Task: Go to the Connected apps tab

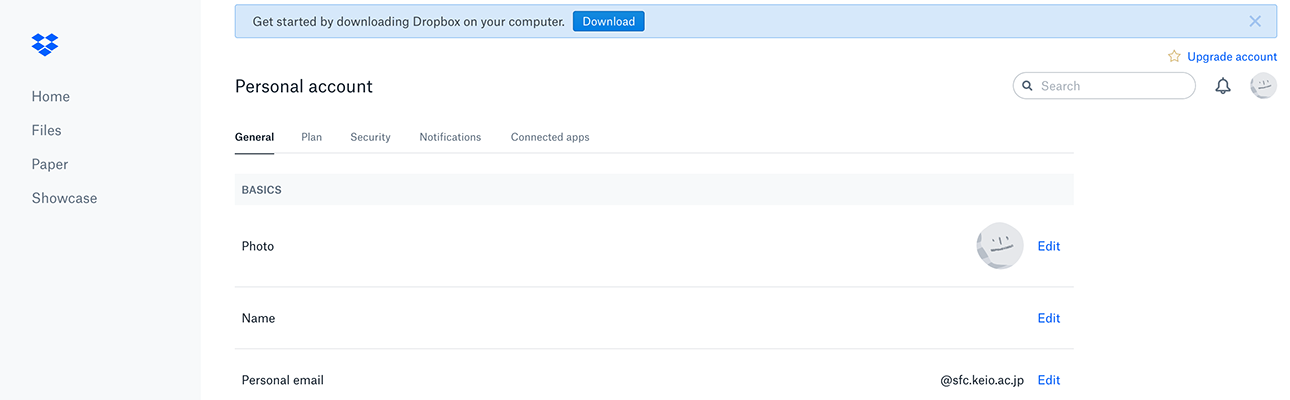Action: [550, 137]
